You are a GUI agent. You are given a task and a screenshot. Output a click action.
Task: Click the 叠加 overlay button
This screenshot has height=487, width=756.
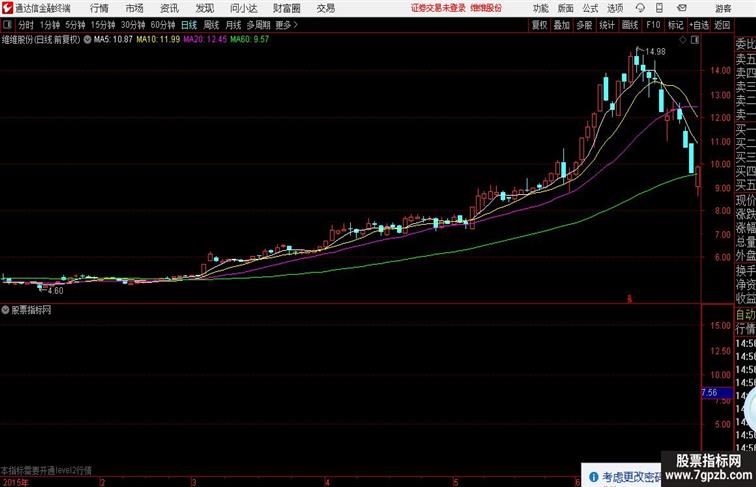point(562,25)
